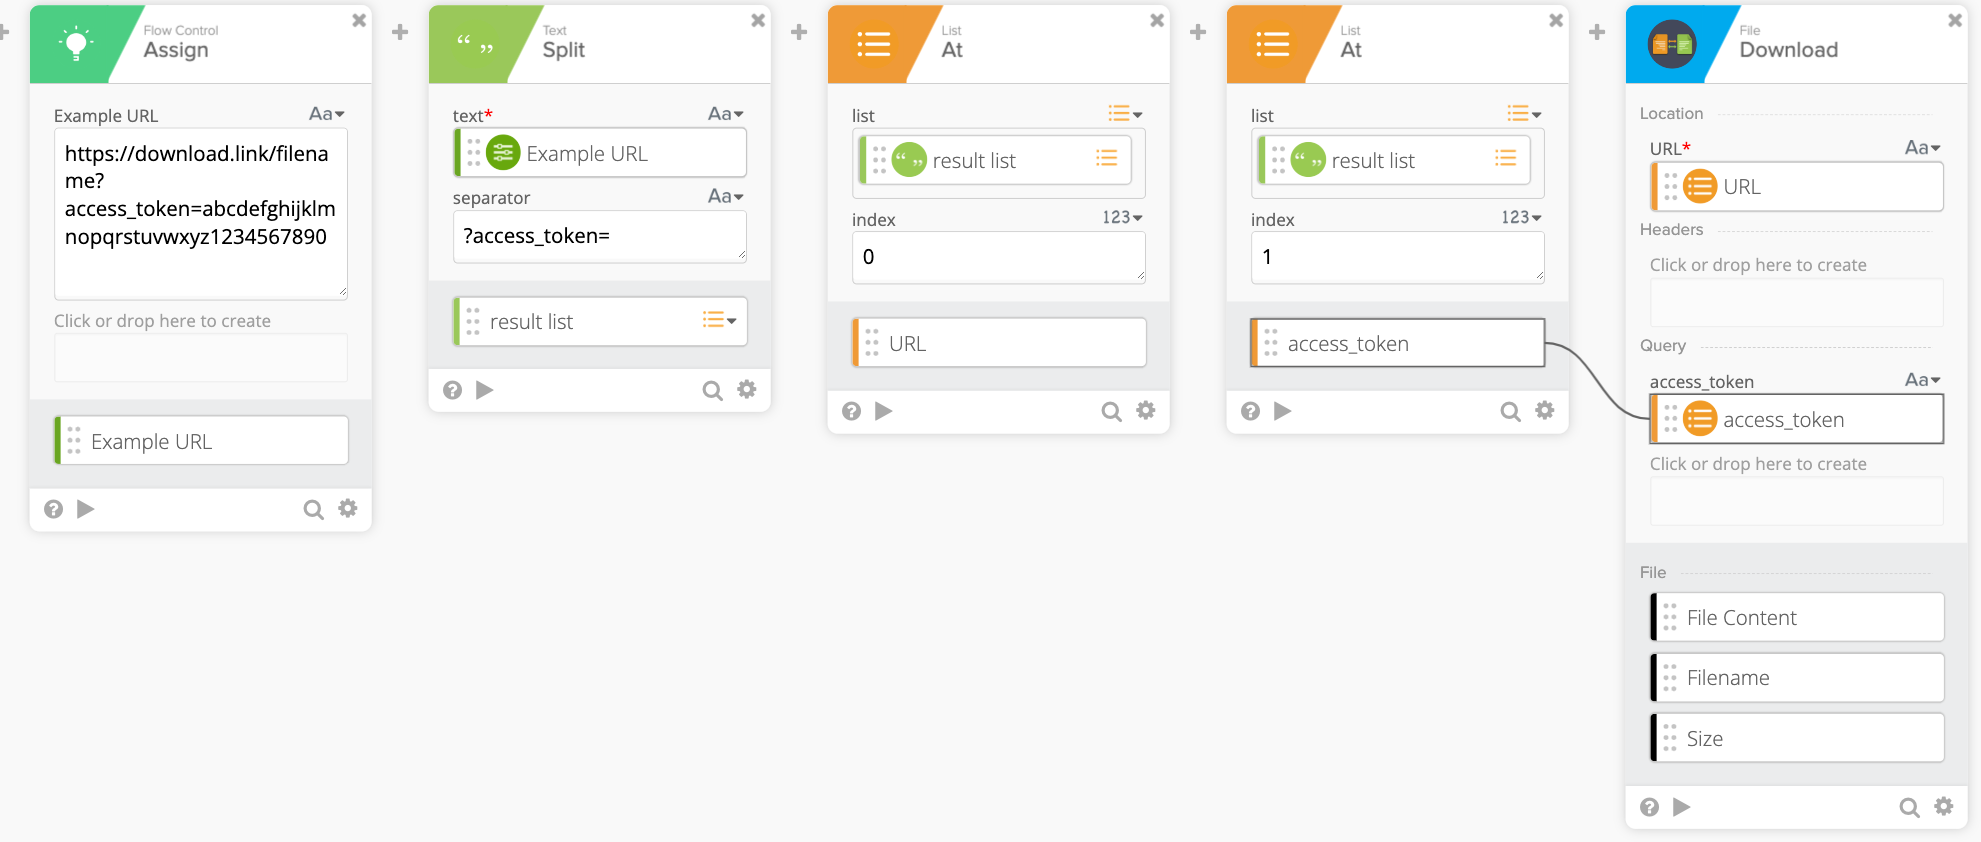The width and height of the screenshot is (1981, 842).
Task: Click the index field containing 1
Action: [1396, 257]
